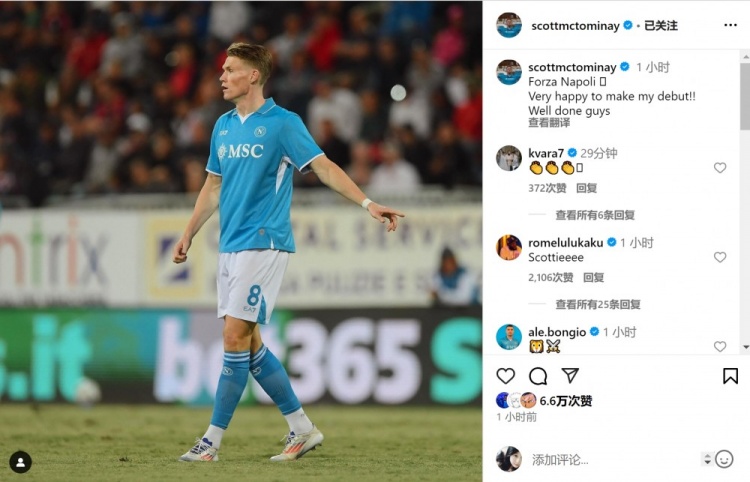Image resolution: width=750 pixels, height=482 pixels.
Task: Click comment box stepper arrows
Action: click(x=707, y=459)
